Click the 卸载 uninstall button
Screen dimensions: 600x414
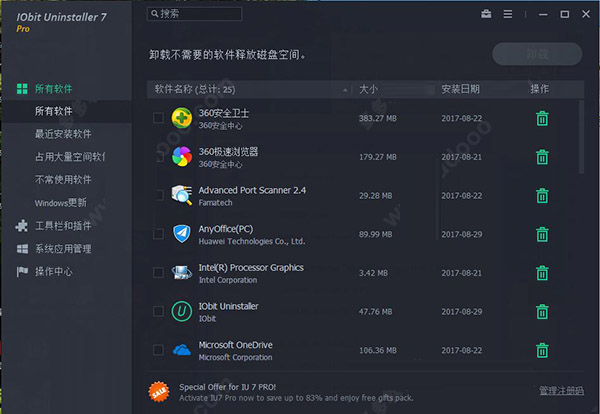point(537,54)
